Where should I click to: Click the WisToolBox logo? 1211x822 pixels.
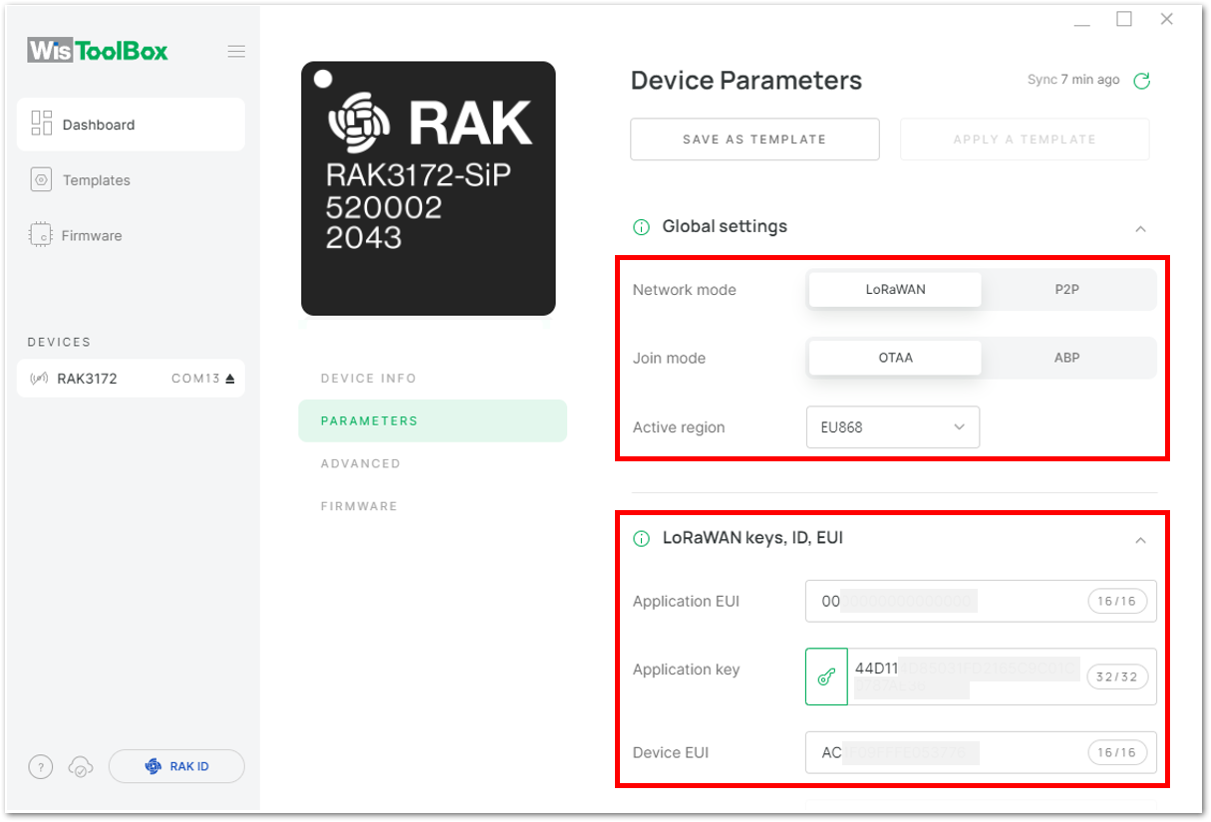click(x=98, y=50)
